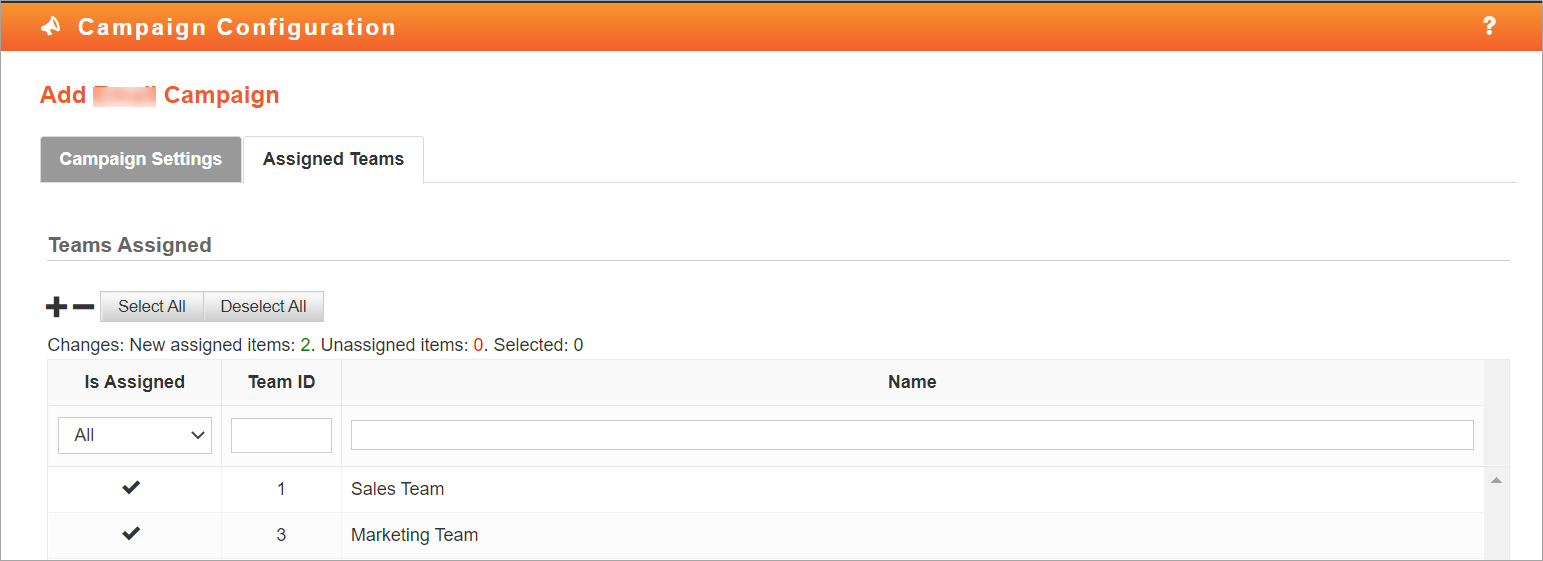Switch to the Campaign Settings tab
Viewport: 1543px width, 561px height.
[141, 159]
